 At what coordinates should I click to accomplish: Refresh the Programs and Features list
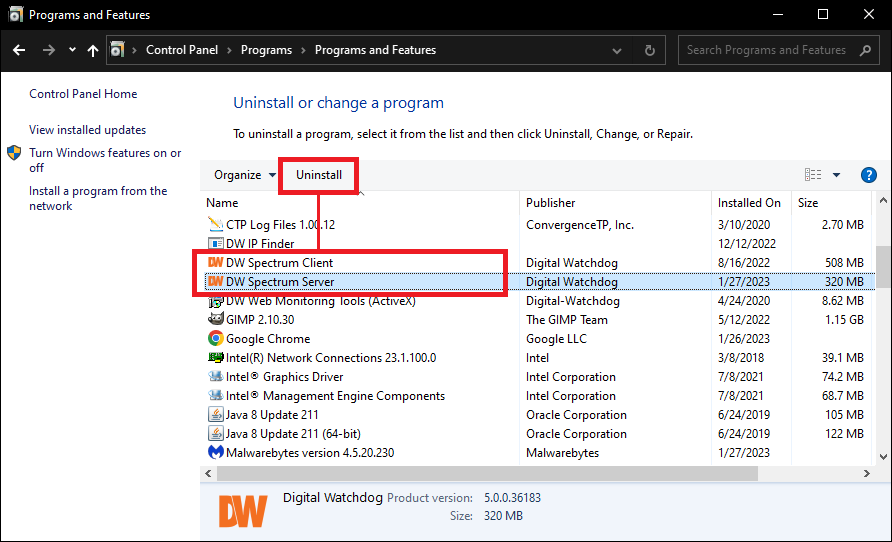click(650, 50)
